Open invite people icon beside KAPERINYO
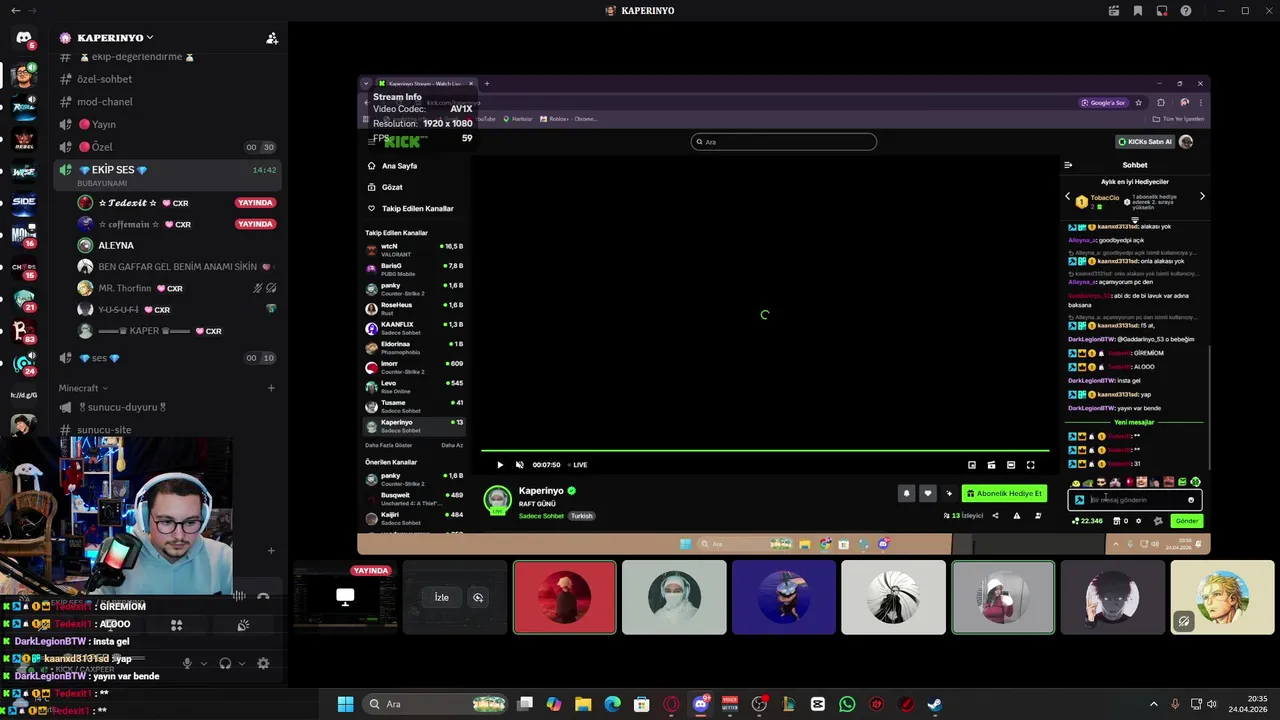 272,38
